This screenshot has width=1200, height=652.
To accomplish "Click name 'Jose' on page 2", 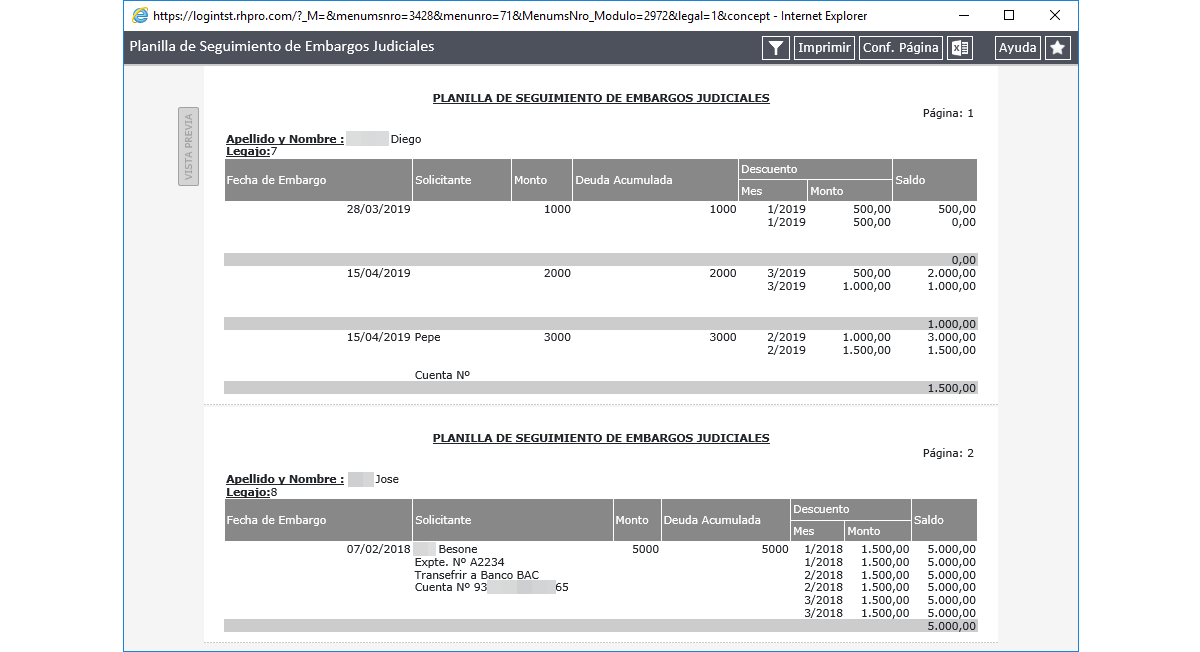I will (x=387, y=479).
